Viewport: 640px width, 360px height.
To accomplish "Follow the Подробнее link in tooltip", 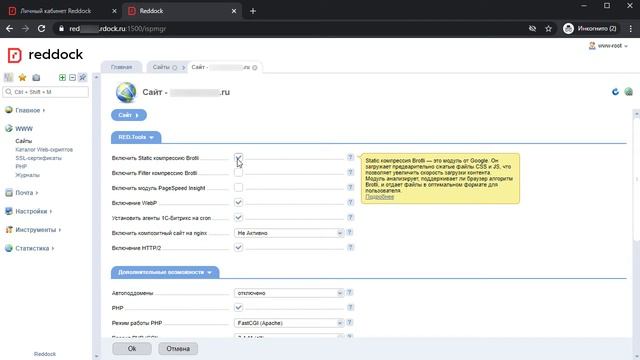I will [380, 197].
